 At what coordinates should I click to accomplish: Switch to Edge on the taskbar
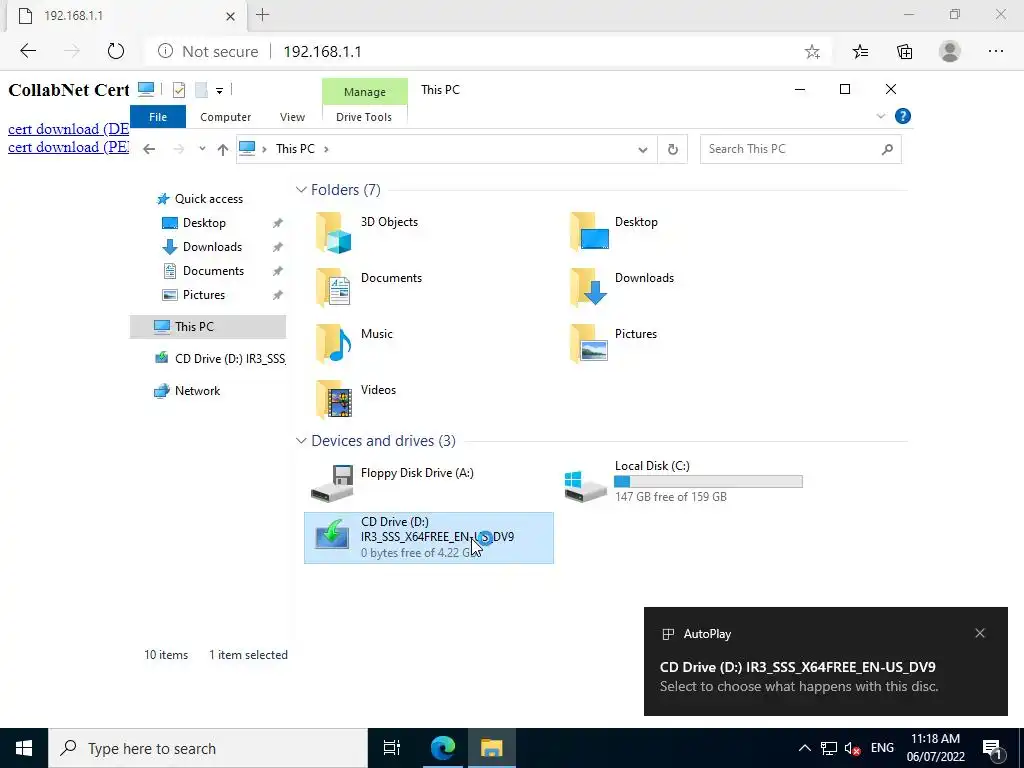tap(442, 748)
